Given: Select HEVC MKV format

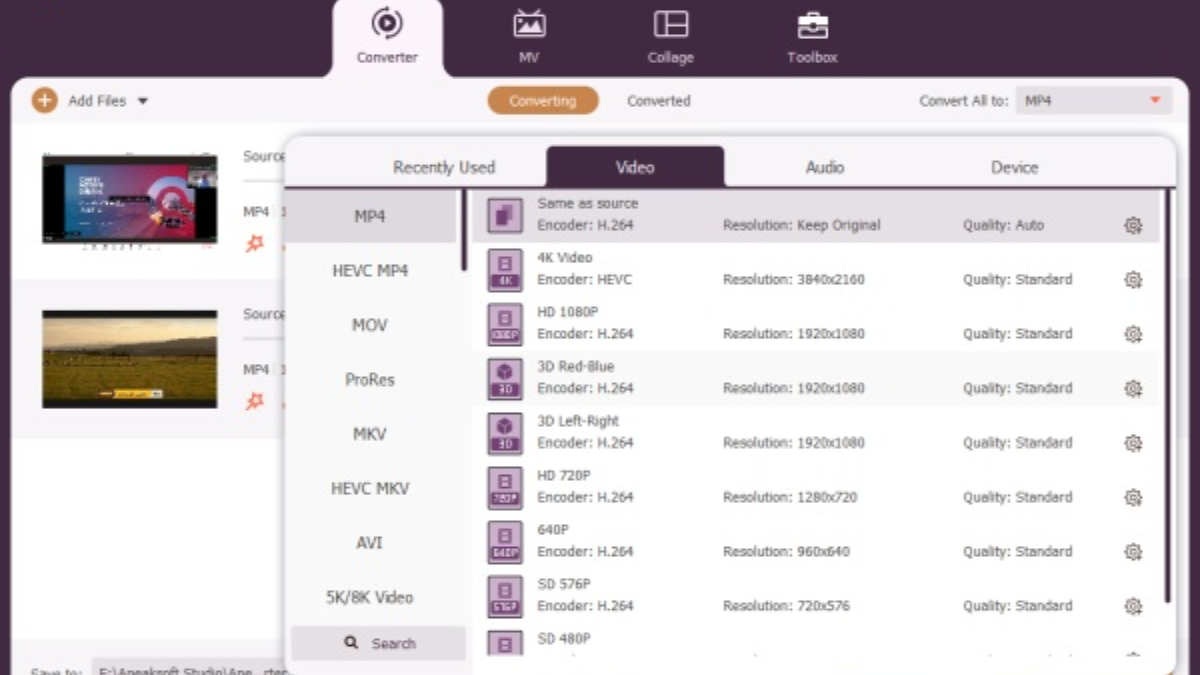Looking at the screenshot, I should pos(370,488).
